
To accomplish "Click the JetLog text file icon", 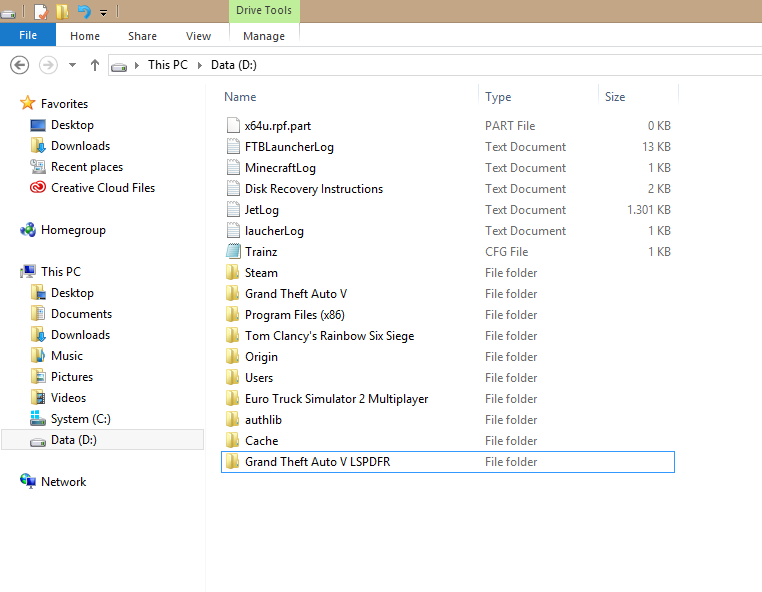I will [x=233, y=209].
